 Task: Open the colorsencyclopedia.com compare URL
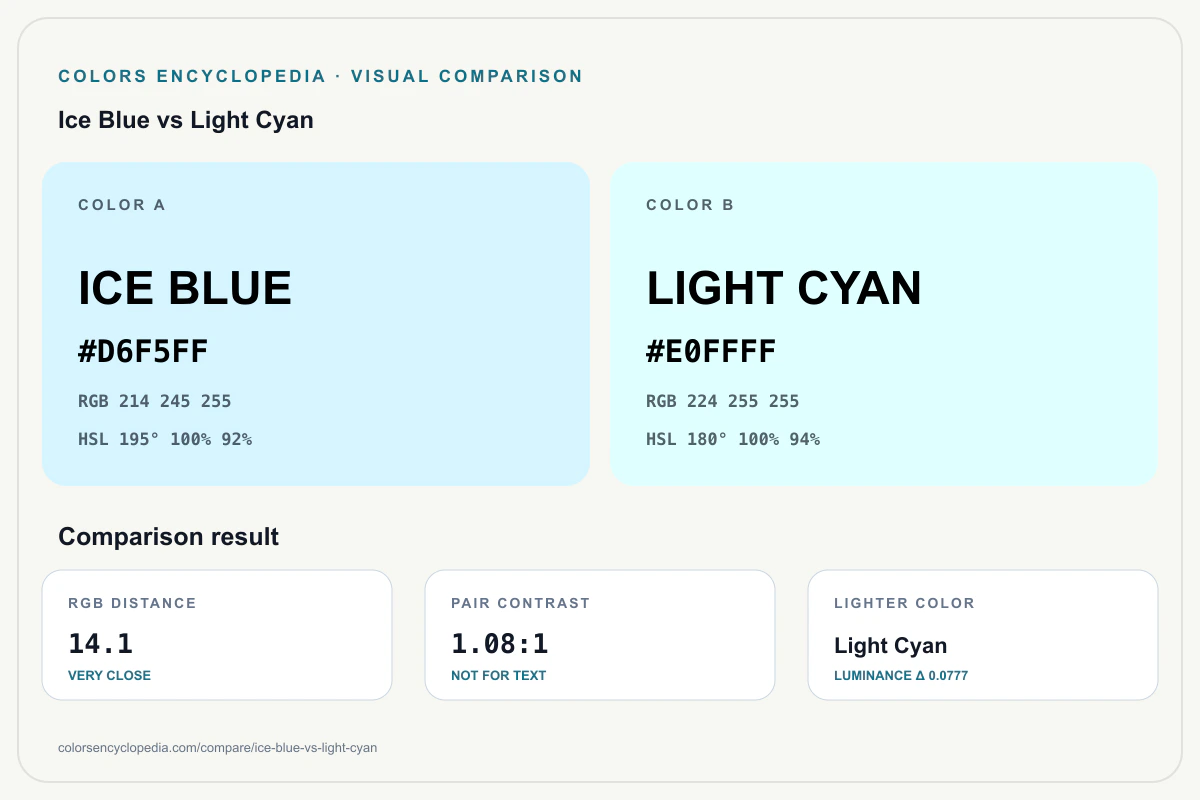218,747
